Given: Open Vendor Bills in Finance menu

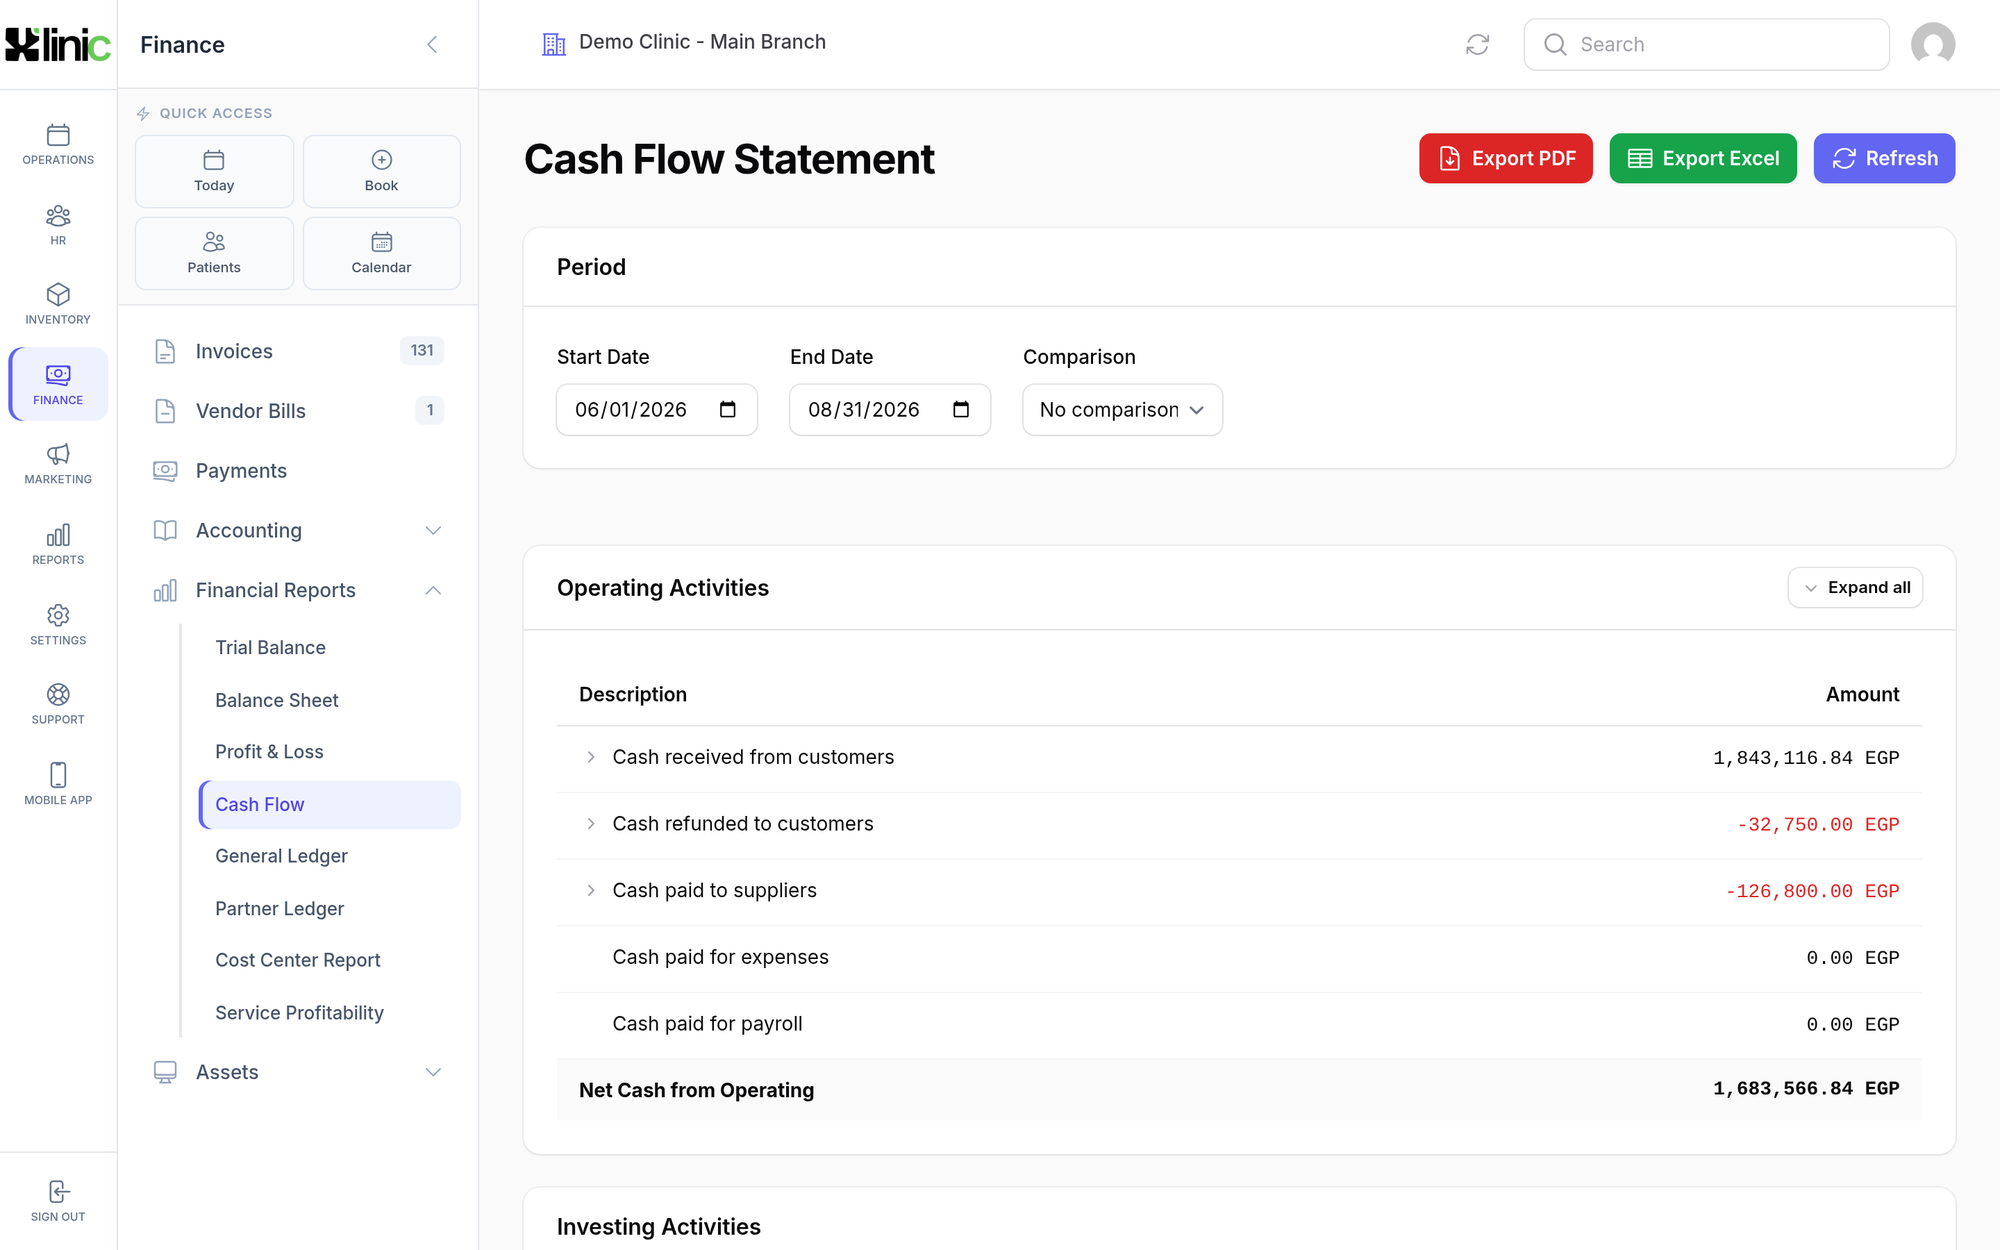Looking at the screenshot, I should pyautogui.click(x=297, y=411).
